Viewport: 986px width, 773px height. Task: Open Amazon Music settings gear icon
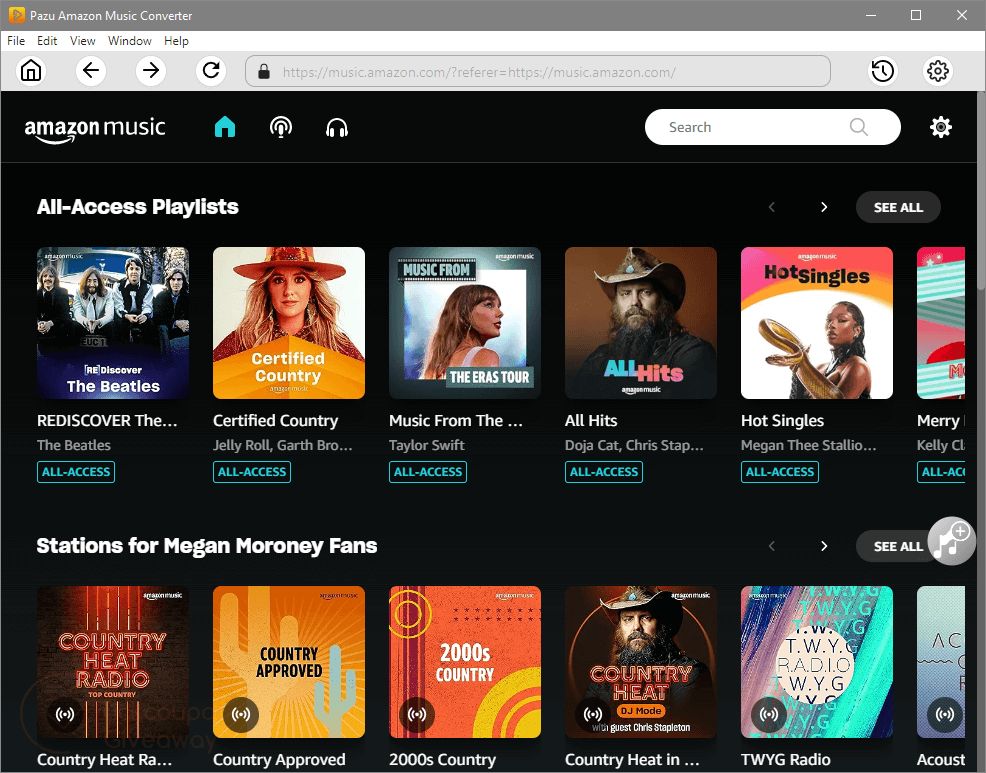tap(940, 127)
